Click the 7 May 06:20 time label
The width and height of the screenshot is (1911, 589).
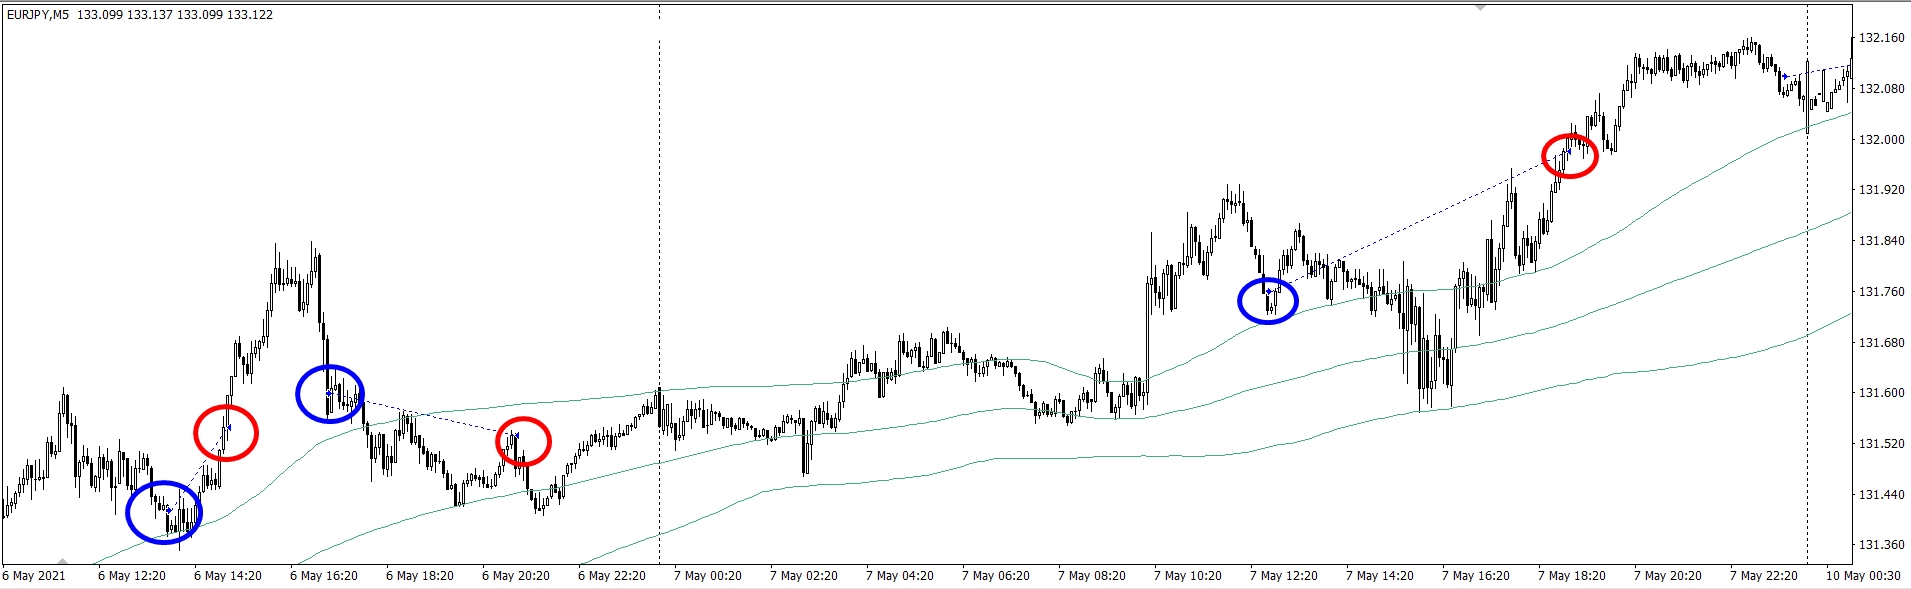[x=996, y=576]
